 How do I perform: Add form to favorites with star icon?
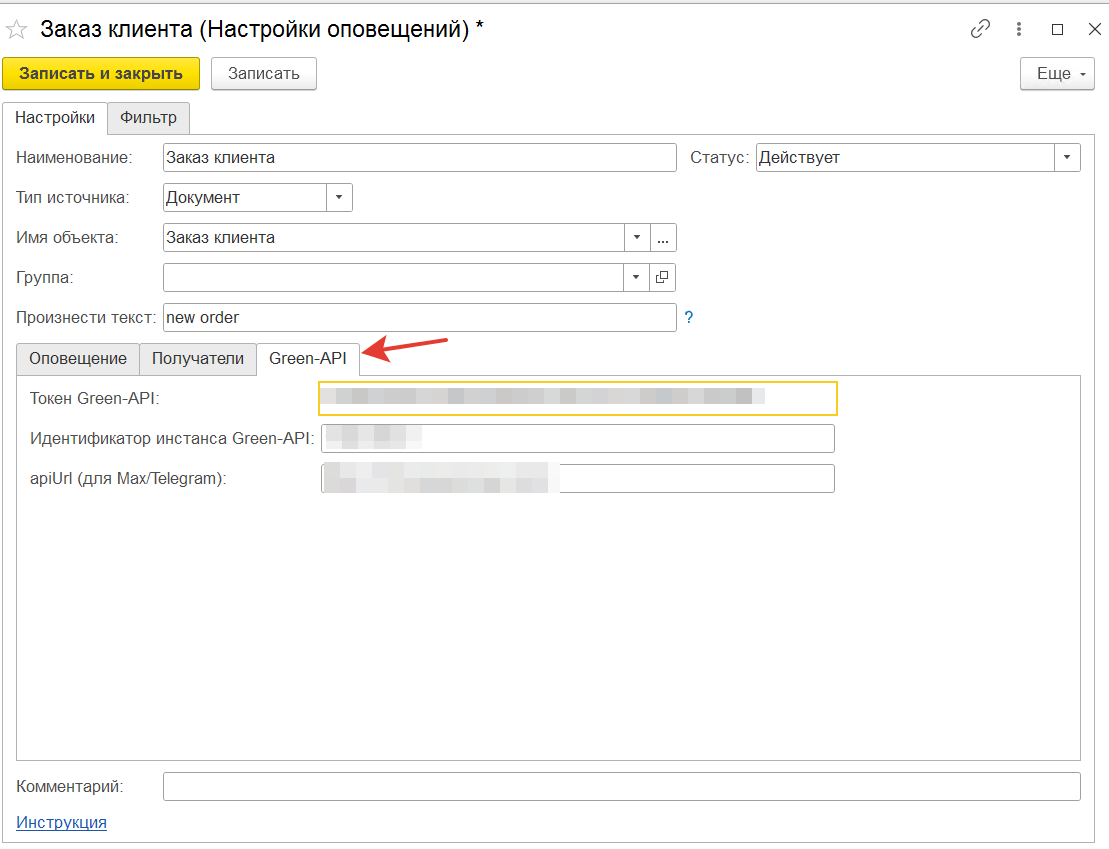(16, 29)
